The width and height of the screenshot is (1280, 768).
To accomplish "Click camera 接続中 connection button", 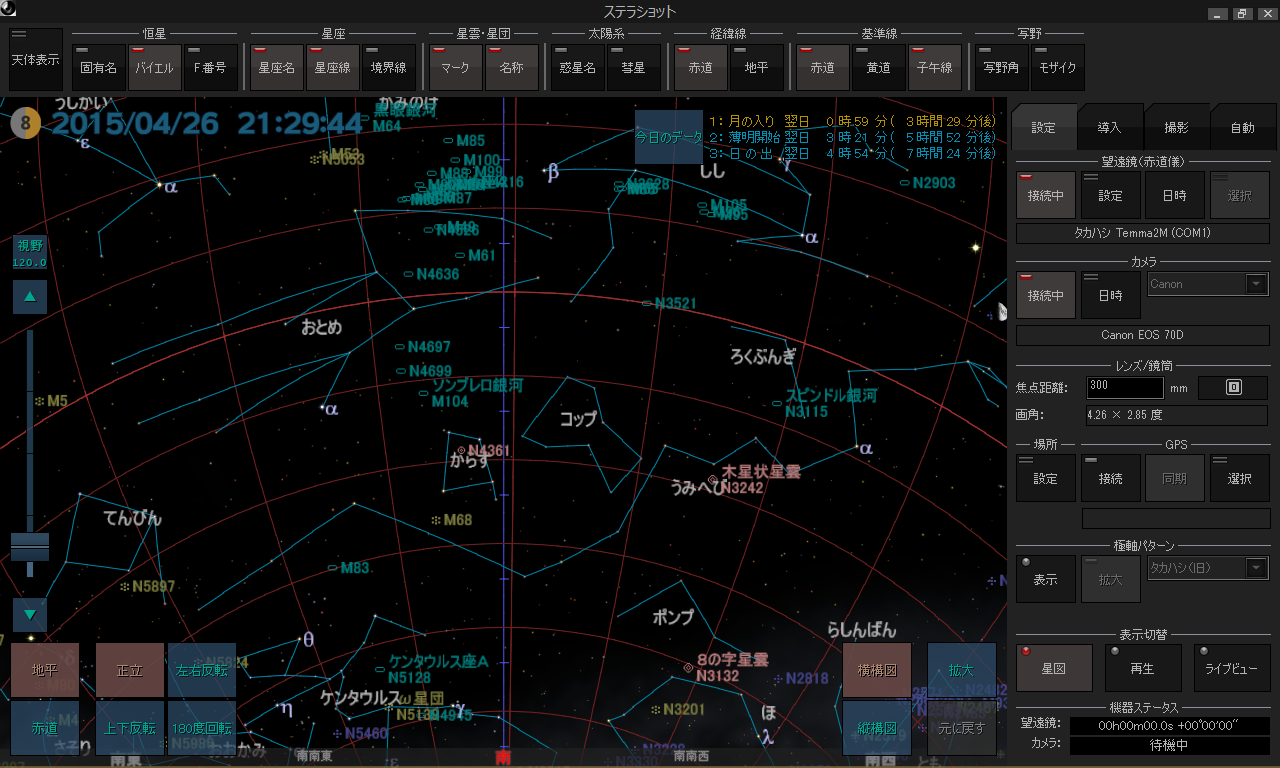I will [1046, 295].
